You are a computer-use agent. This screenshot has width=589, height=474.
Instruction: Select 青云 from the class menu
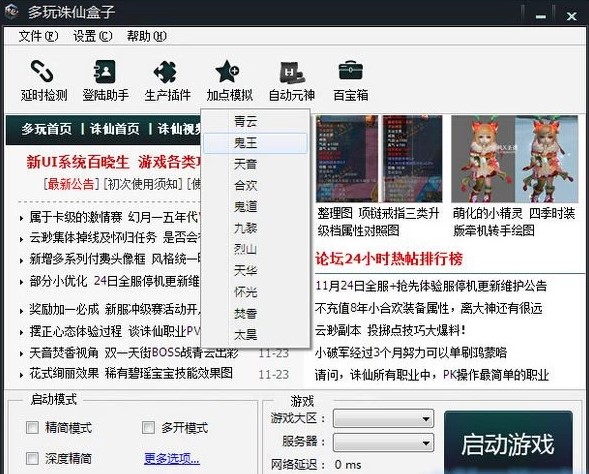pyautogui.click(x=255, y=122)
